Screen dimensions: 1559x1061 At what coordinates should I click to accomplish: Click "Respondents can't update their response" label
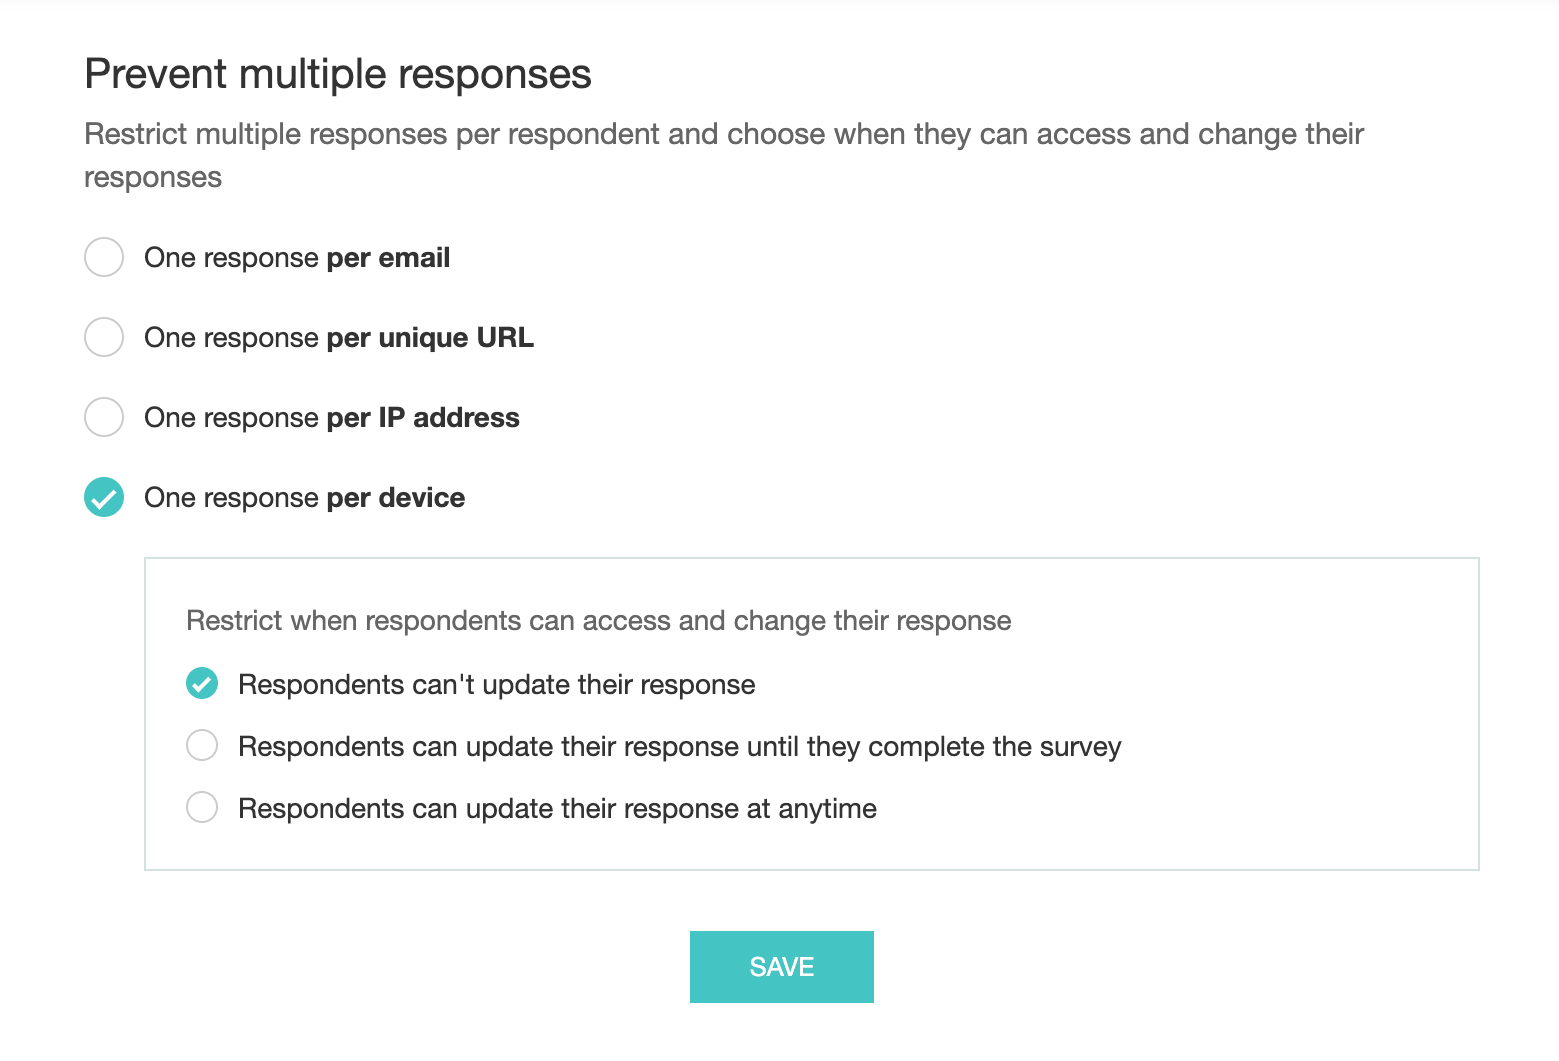click(x=496, y=685)
